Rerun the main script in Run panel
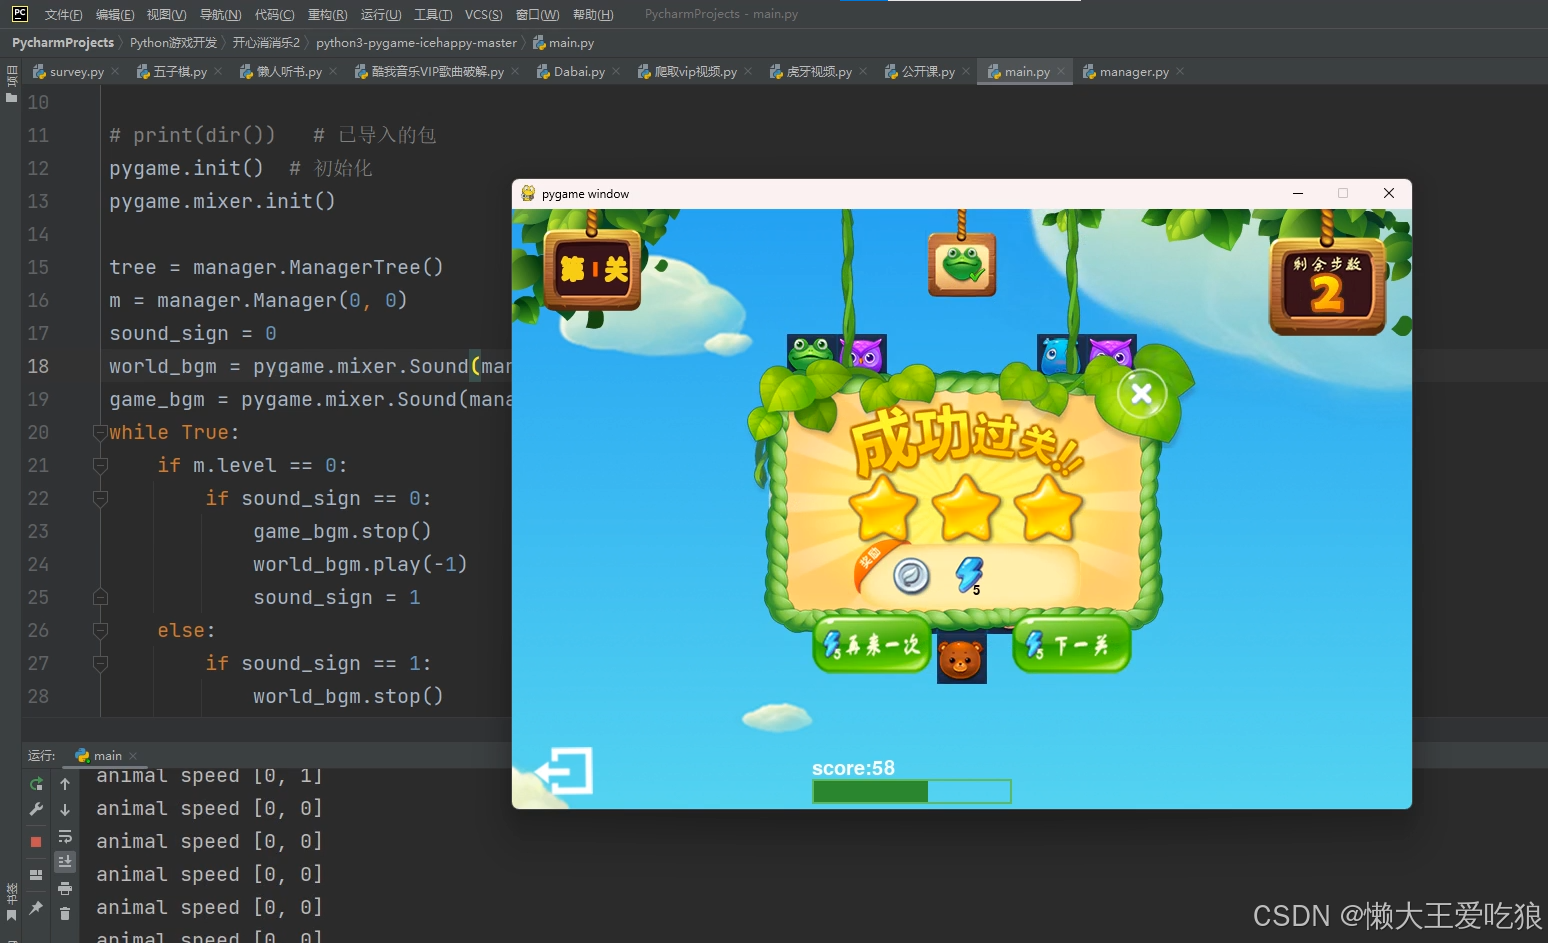 (x=36, y=784)
